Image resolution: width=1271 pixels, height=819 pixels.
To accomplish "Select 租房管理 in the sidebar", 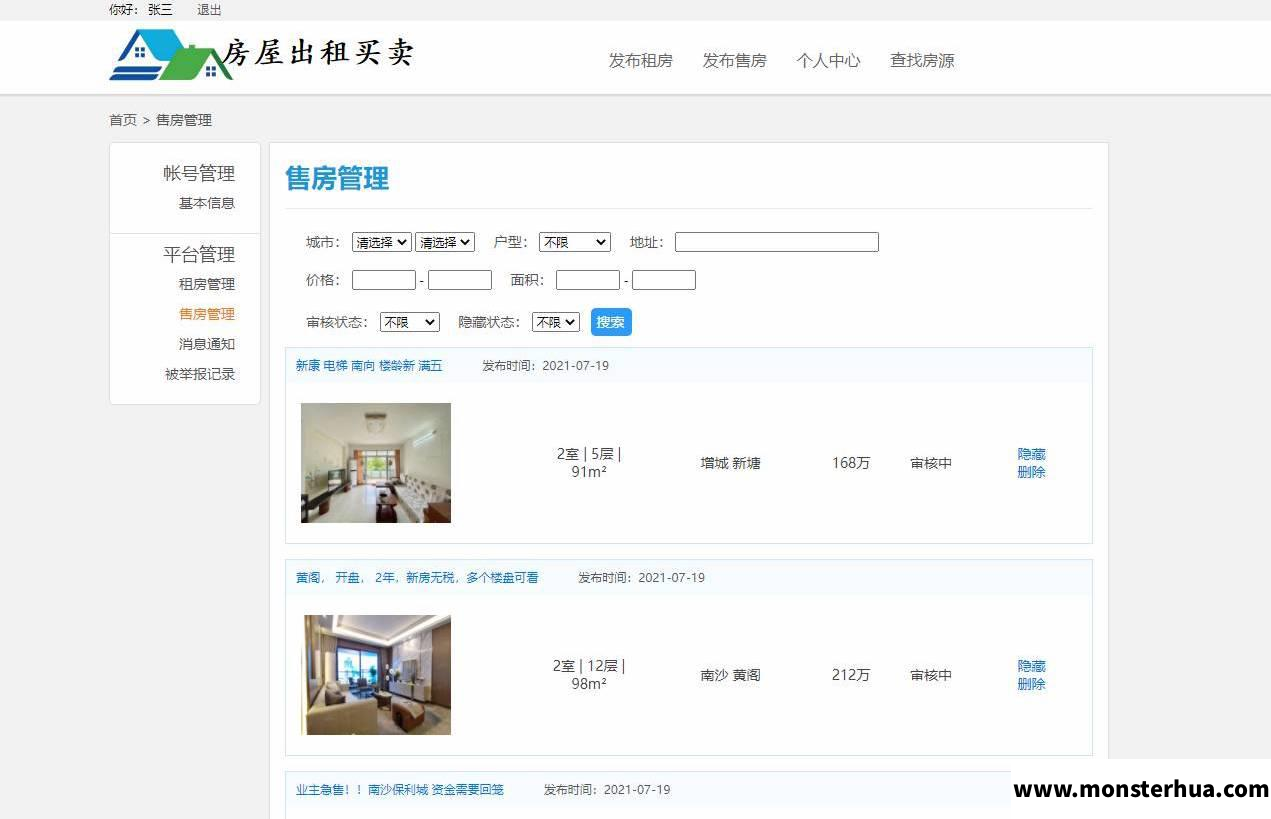I will pos(207,284).
